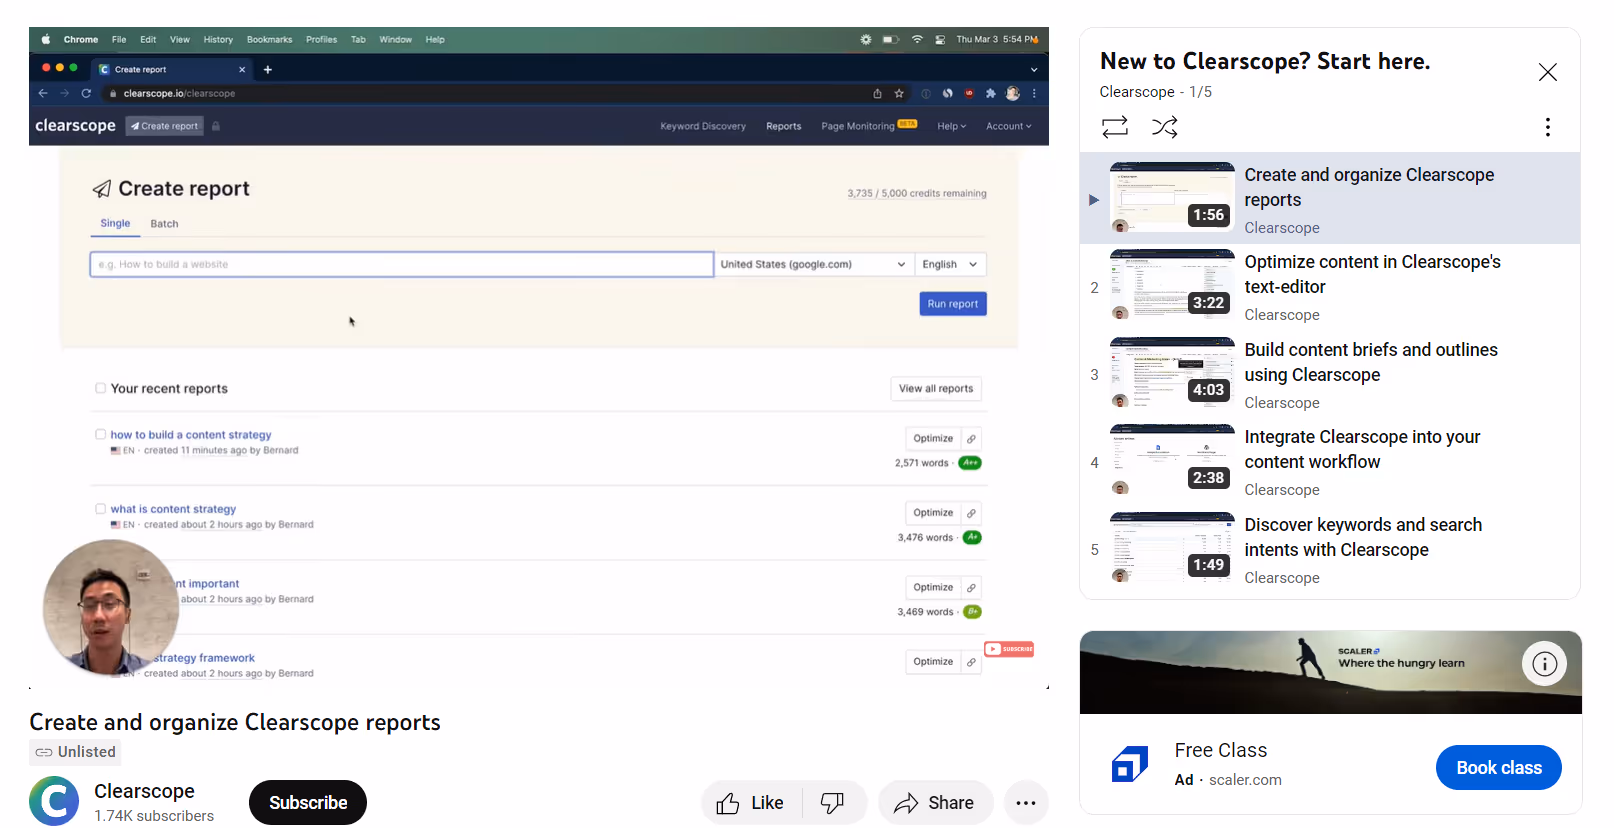
Task: Open more actions ellipsis under video
Action: [x=1026, y=803]
